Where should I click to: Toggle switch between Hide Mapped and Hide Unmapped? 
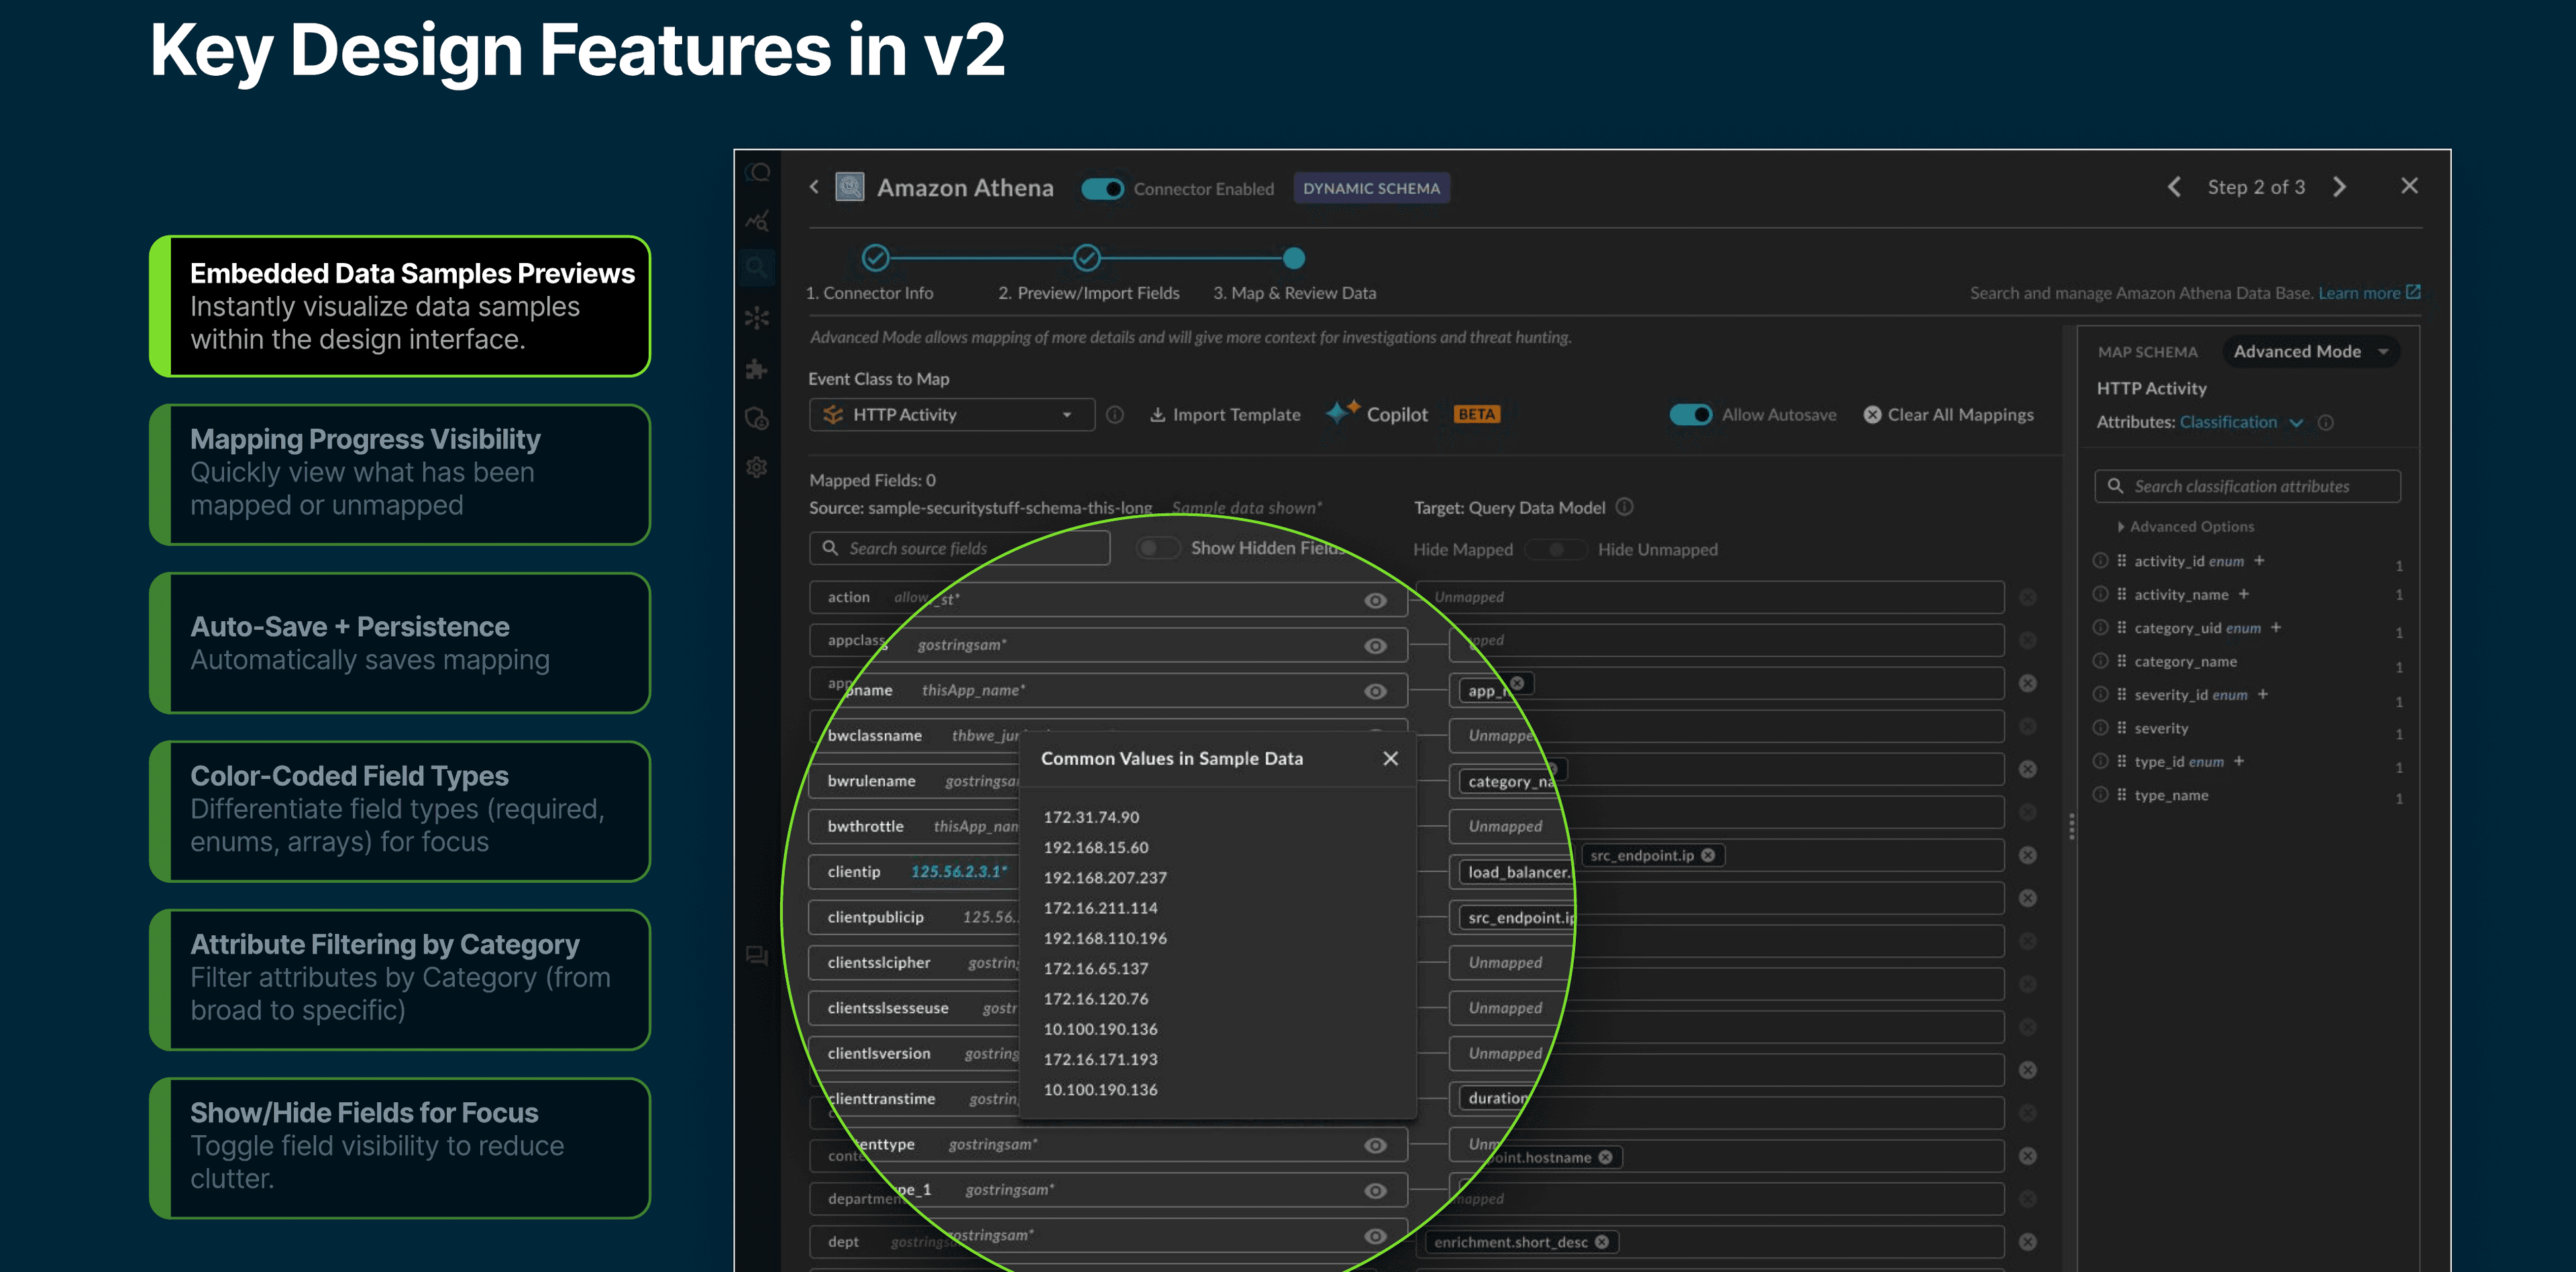[1555, 549]
